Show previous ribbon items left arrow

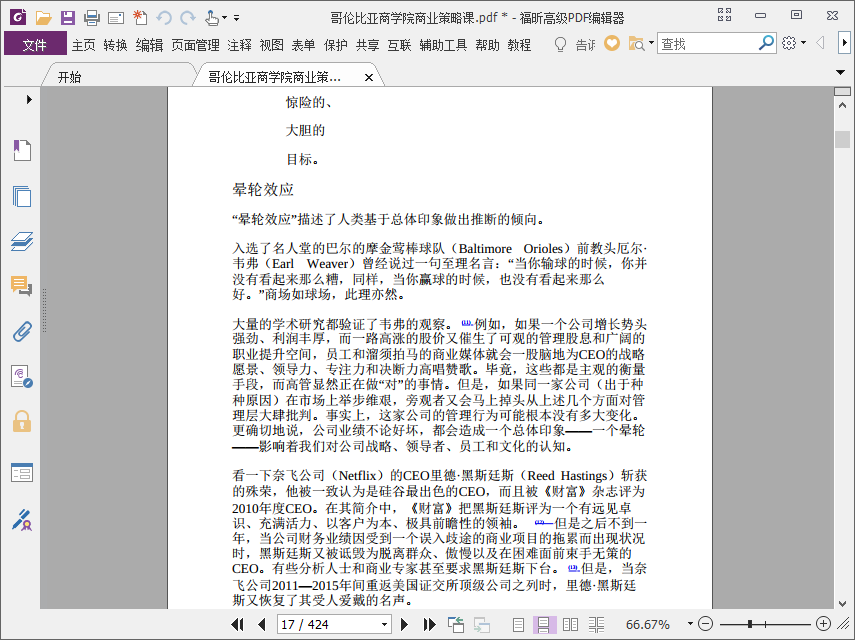coord(820,43)
